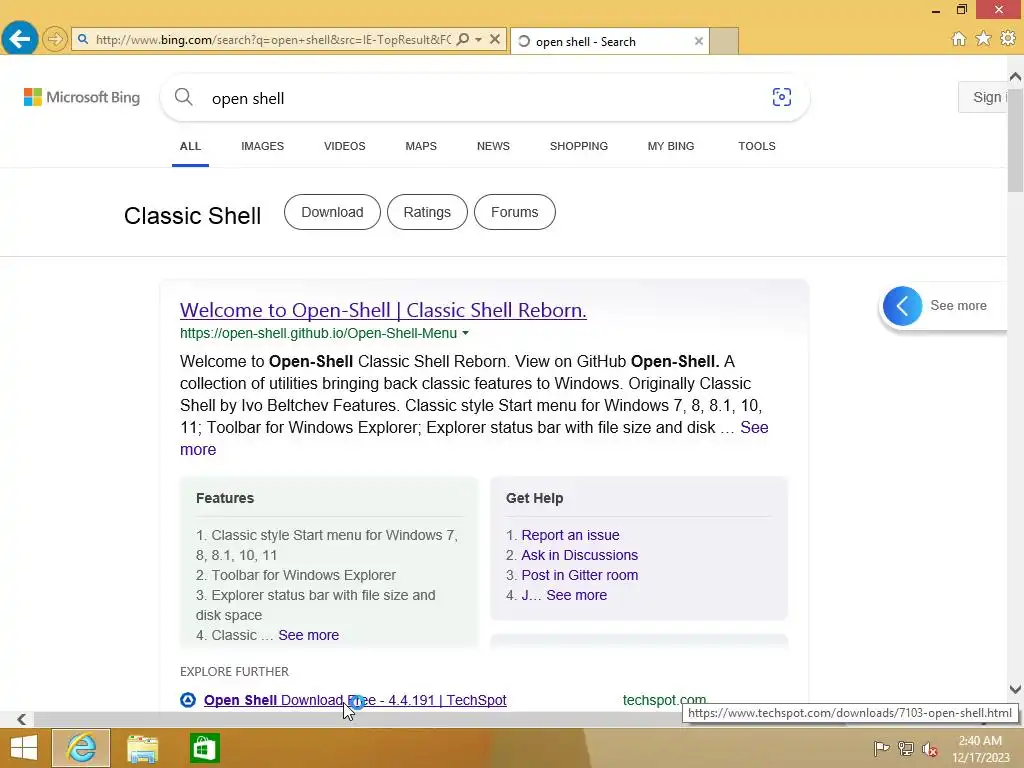
Task: Open the TOOLS menu
Action: [757, 146]
